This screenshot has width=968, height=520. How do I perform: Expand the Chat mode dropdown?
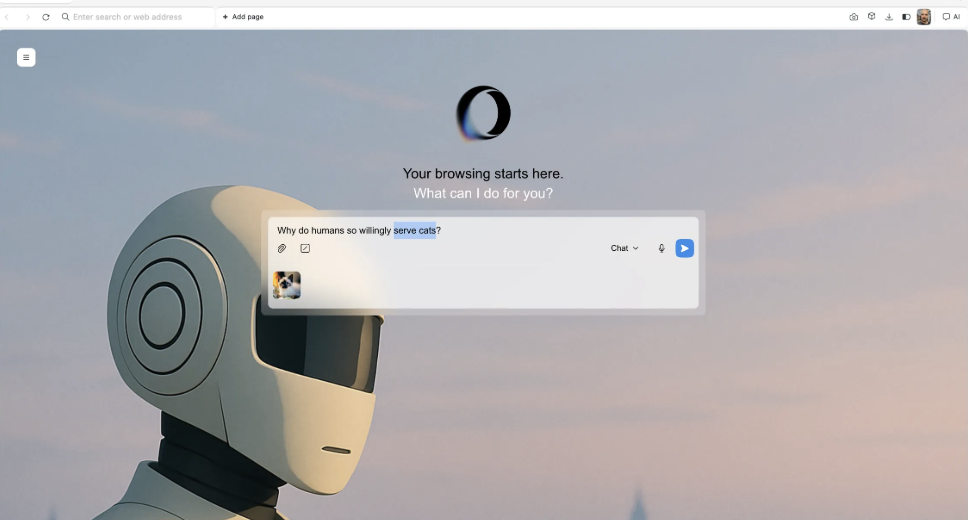pos(624,248)
